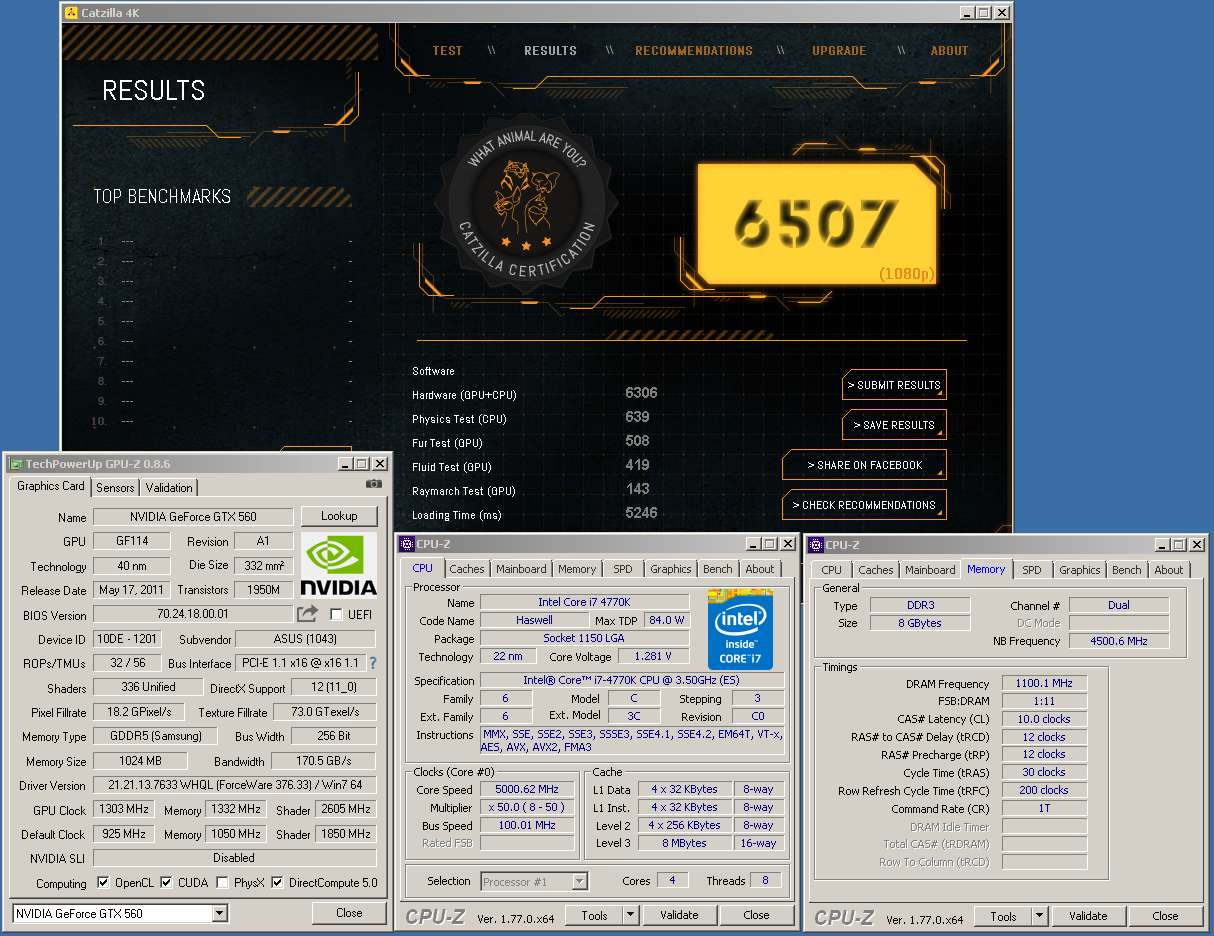Switch to Mainboard tab in CPU-Z CPU window
Image resolution: width=1214 pixels, height=936 pixels.
coord(522,569)
